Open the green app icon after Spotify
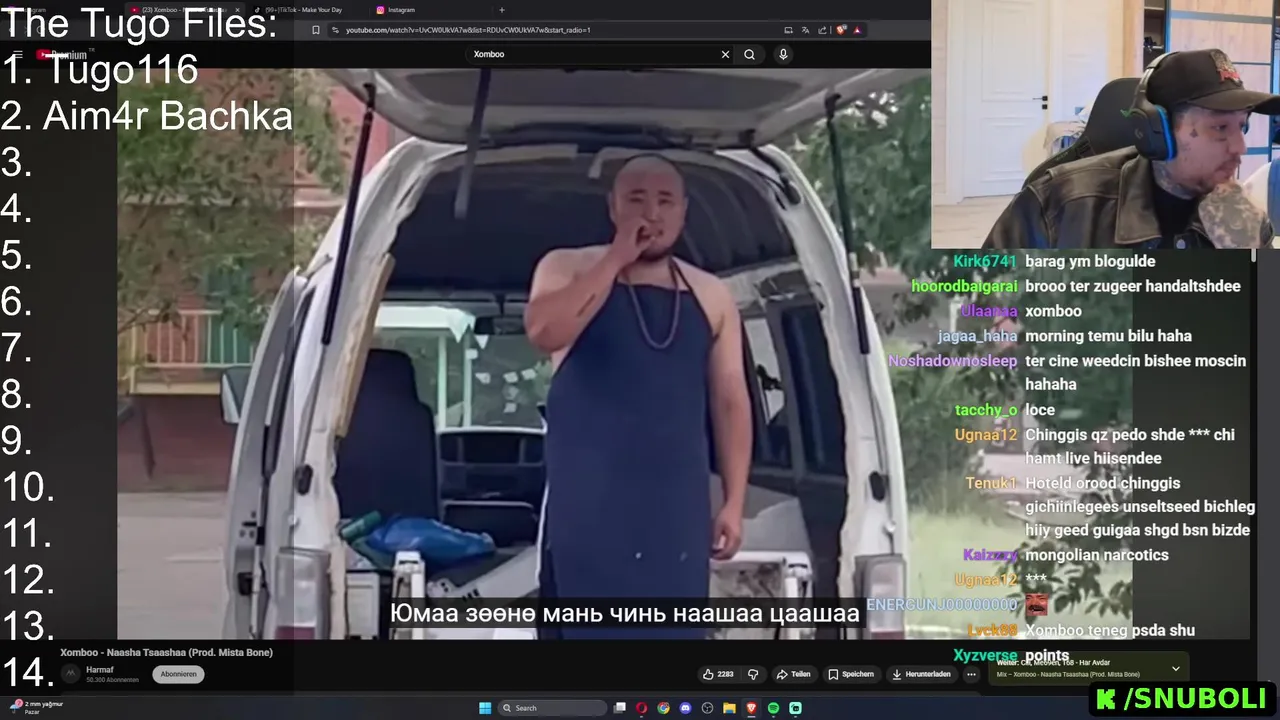 tap(796, 708)
